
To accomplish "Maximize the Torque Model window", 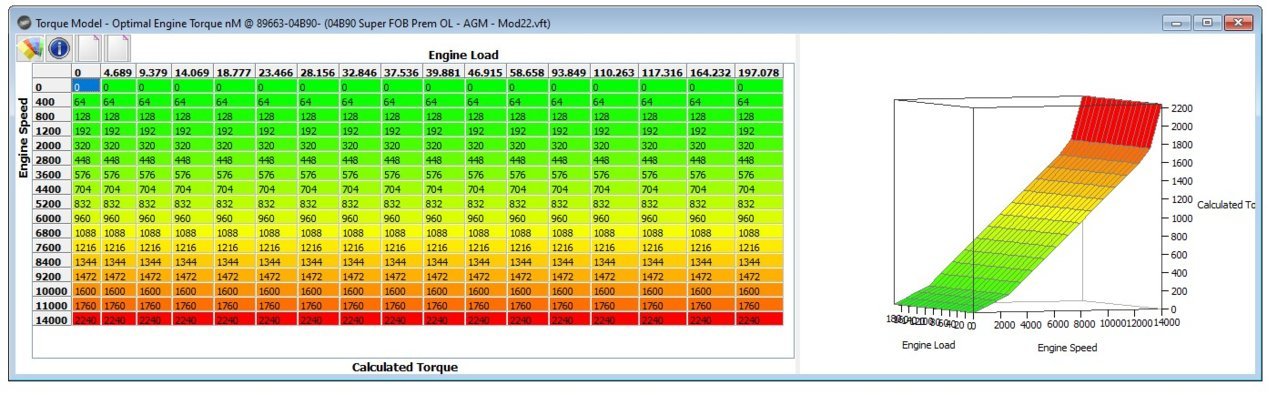I will tap(1208, 21).
